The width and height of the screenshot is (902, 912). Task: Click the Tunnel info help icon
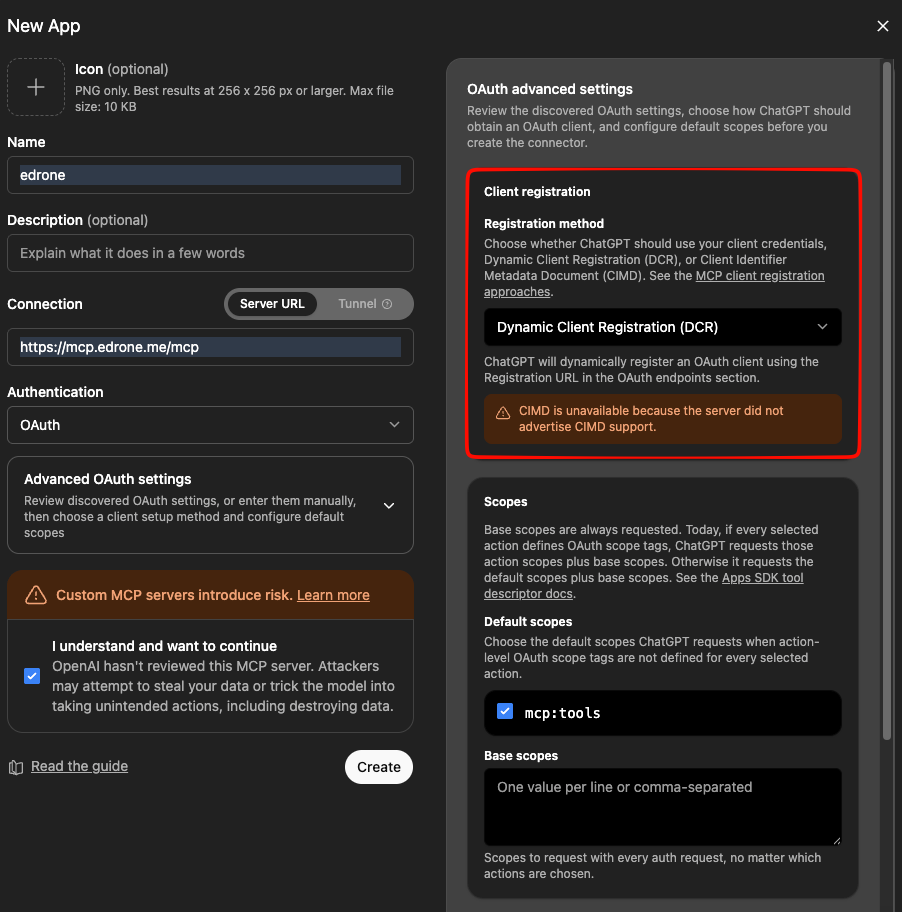[x=387, y=304]
